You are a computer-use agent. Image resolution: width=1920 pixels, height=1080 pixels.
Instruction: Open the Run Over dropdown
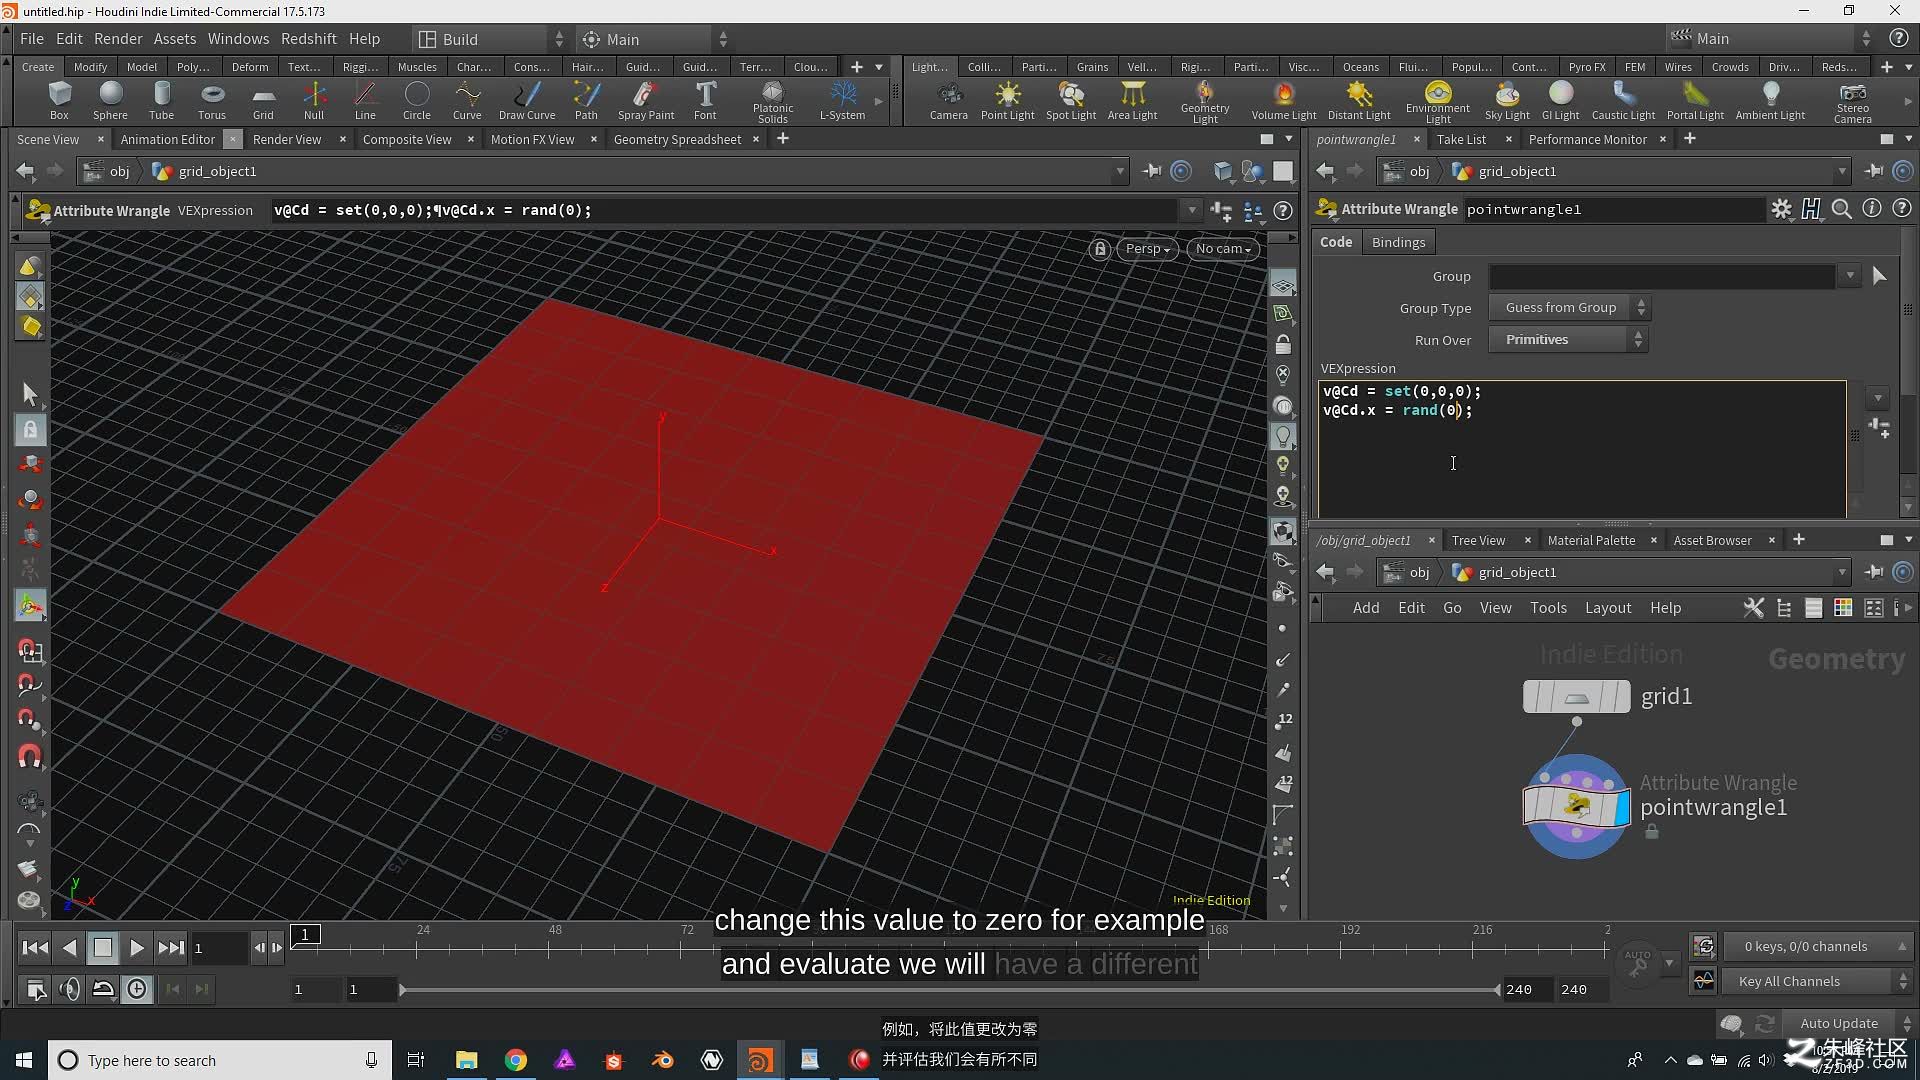click(x=1568, y=340)
